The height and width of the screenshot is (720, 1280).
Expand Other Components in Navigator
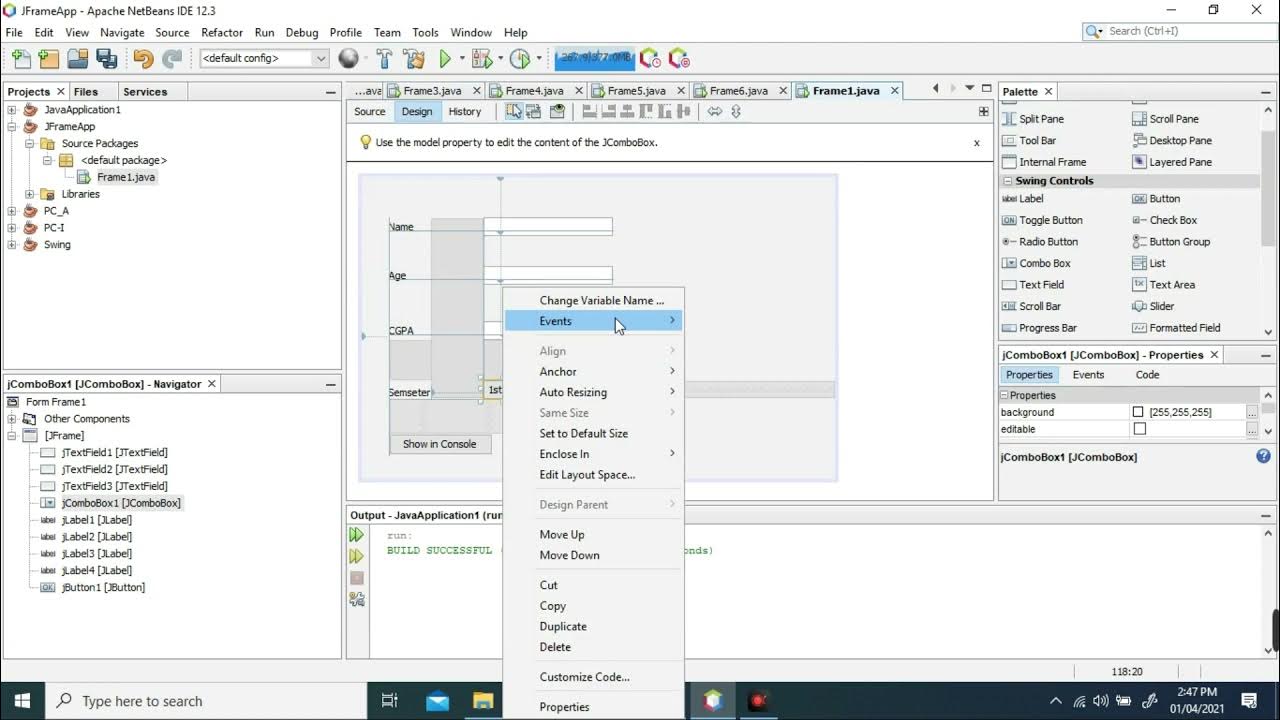click(x=12, y=419)
